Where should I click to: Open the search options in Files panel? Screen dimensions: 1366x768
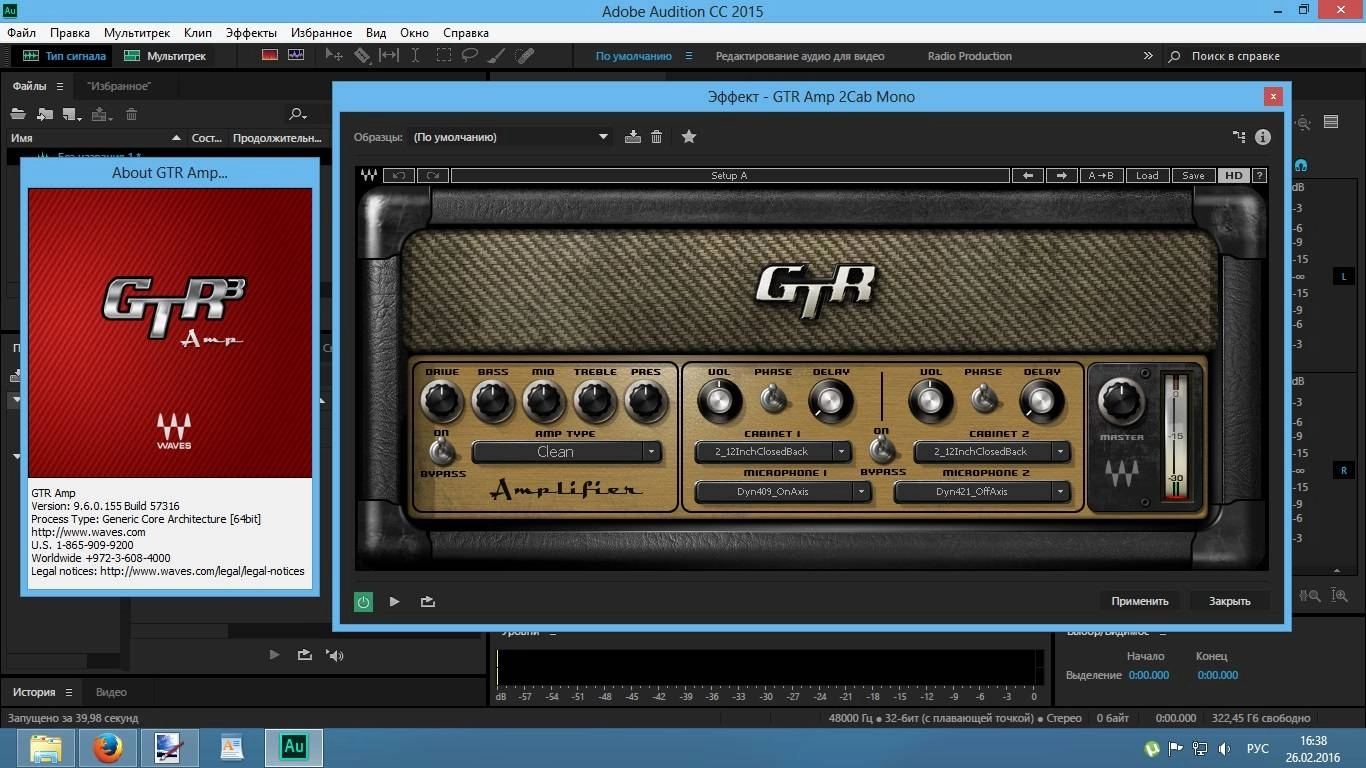click(x=297, y=114)
